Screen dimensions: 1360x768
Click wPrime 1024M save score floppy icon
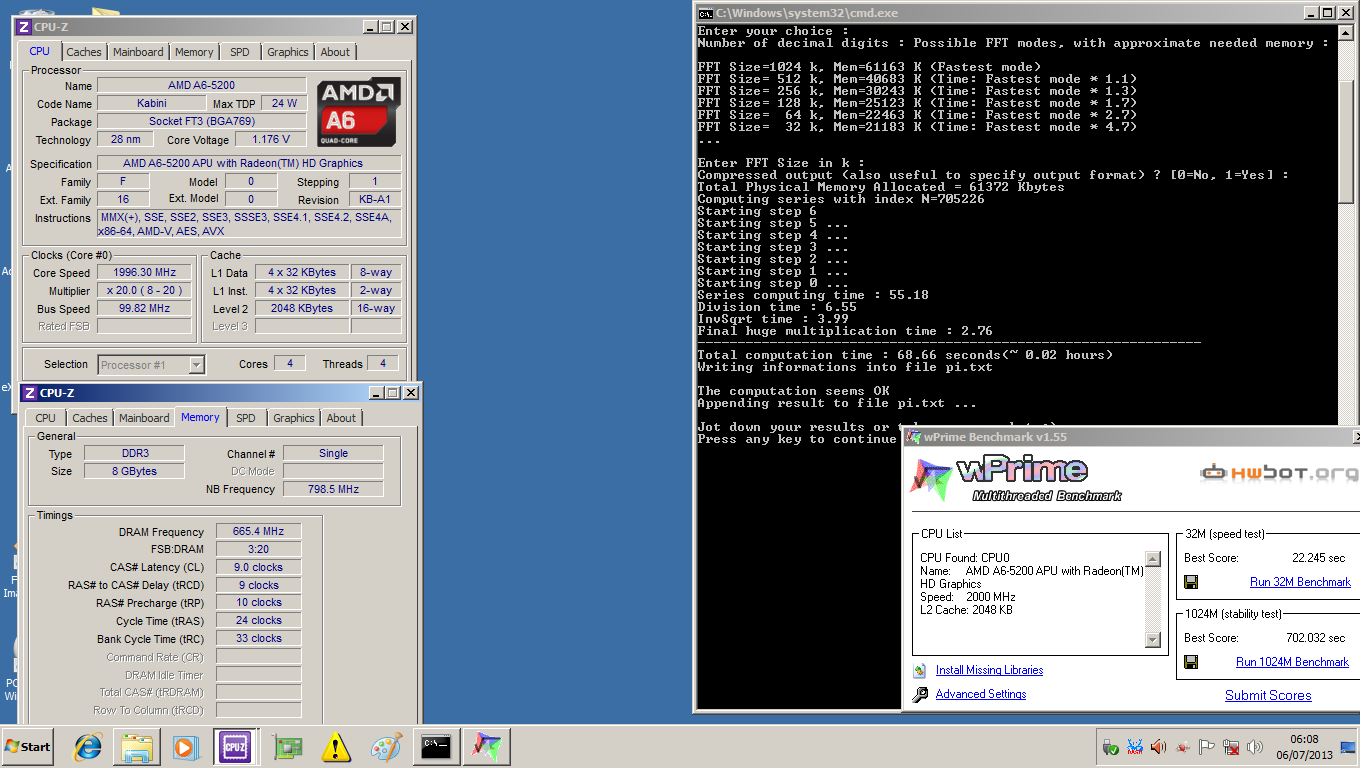[x=1191, y=662]
